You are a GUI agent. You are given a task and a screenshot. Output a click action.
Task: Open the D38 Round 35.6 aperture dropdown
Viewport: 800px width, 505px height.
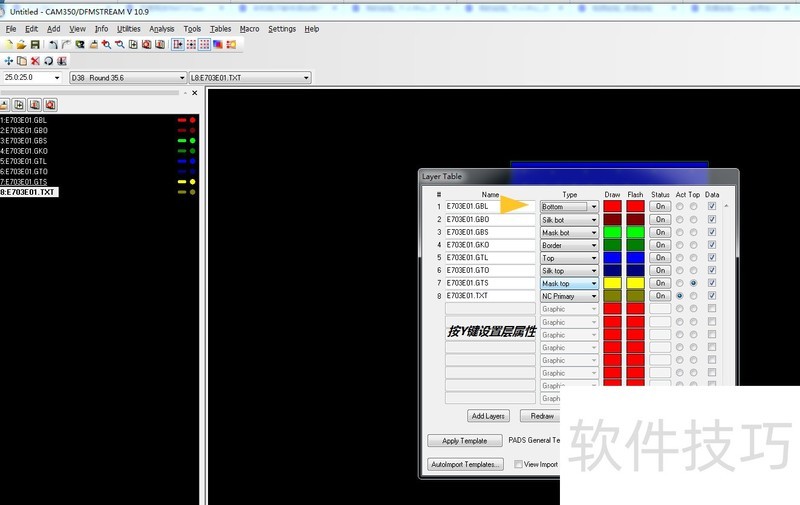point(181,78)
